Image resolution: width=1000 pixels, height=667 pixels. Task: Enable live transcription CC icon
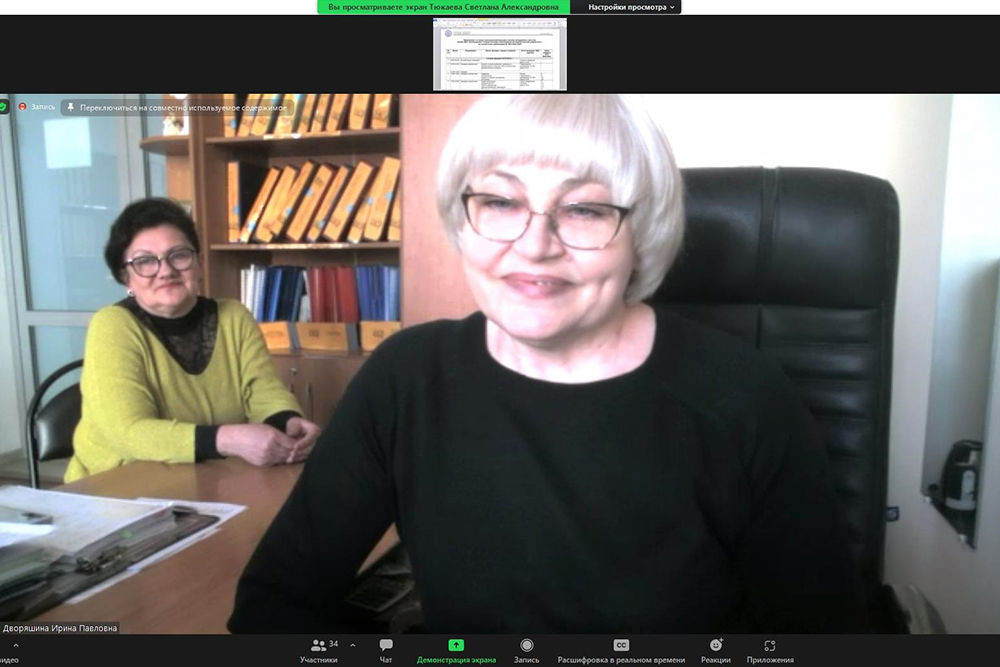[x=621, y=645]
